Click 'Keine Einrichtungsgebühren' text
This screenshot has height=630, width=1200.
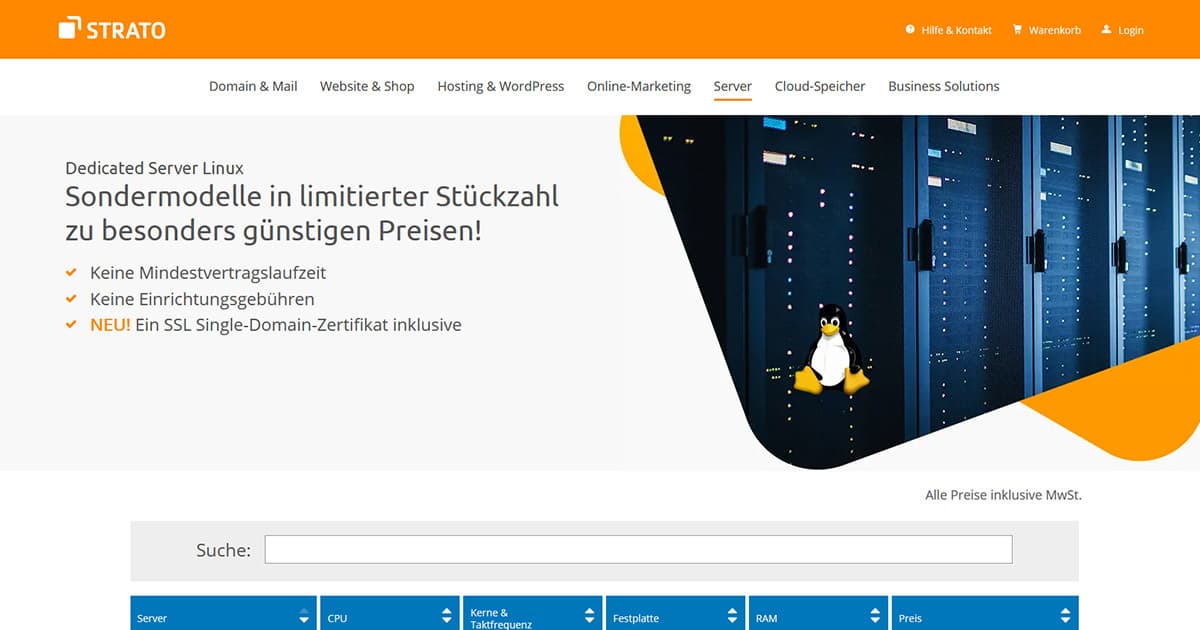pos(202,298)
